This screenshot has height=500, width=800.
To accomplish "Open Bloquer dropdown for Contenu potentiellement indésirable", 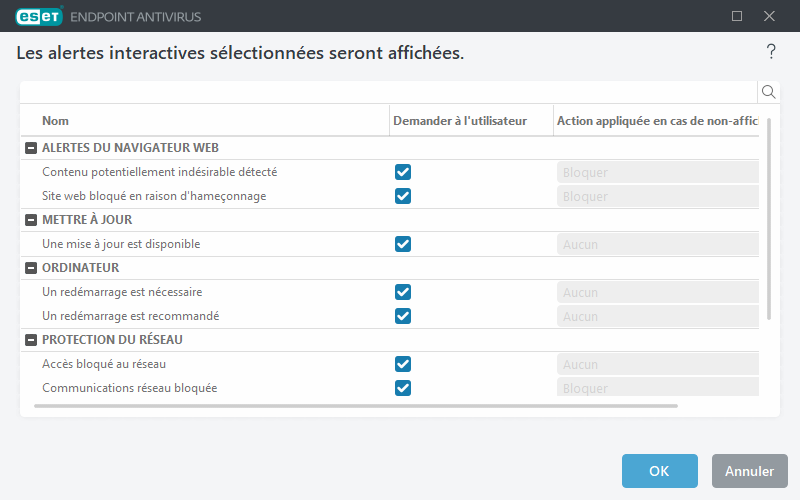I will [x=658, y=172].
